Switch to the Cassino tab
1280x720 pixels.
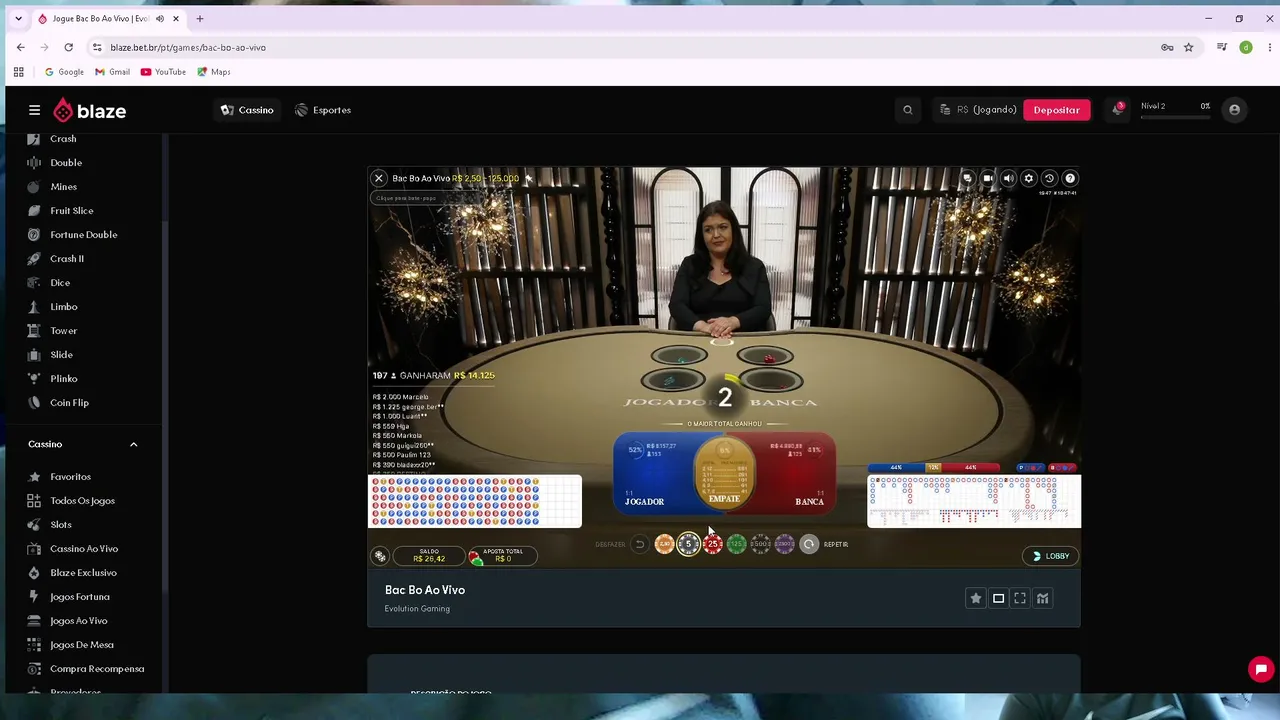pos(247,110)
